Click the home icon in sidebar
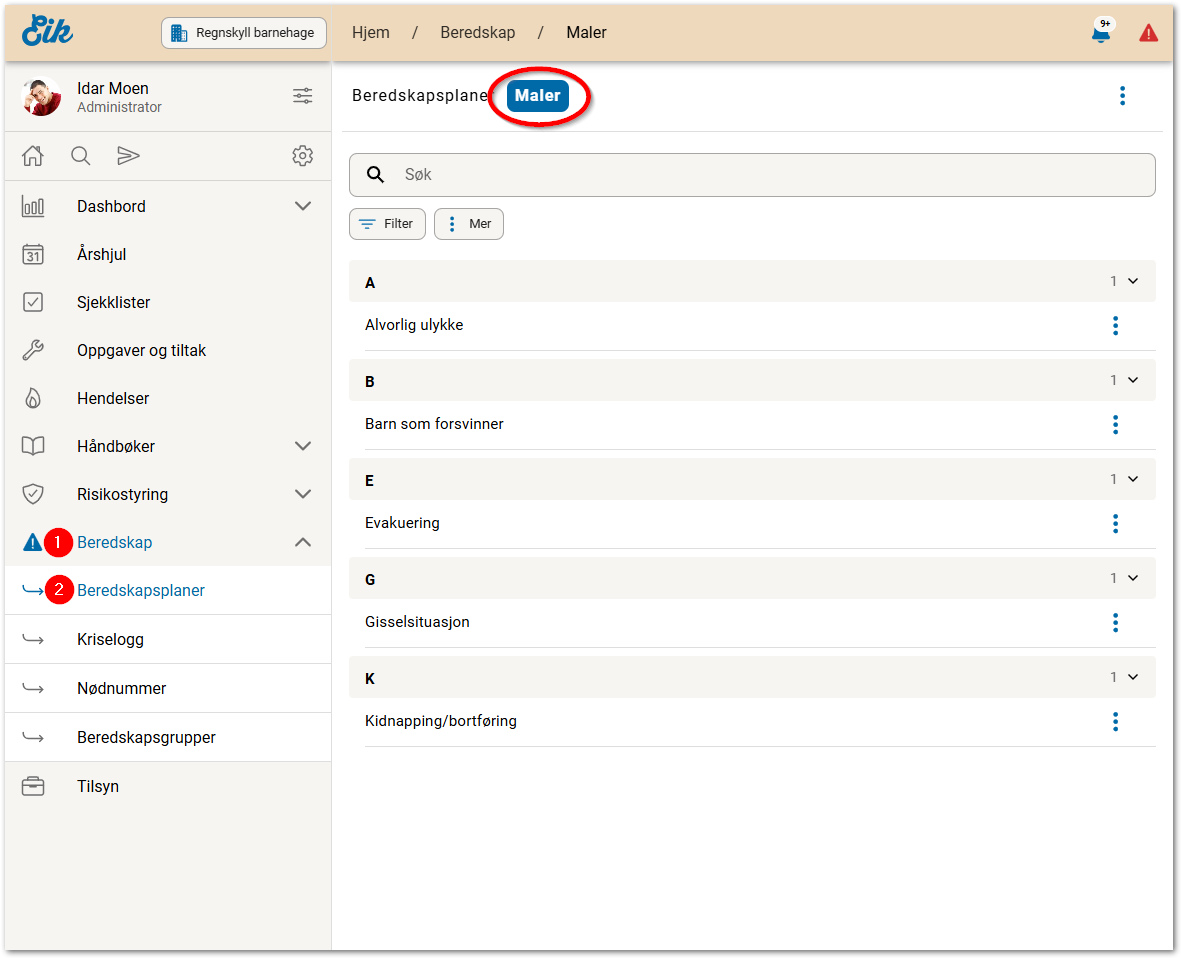This screenshot has width=1182, height=959. (x=33, y=156)
